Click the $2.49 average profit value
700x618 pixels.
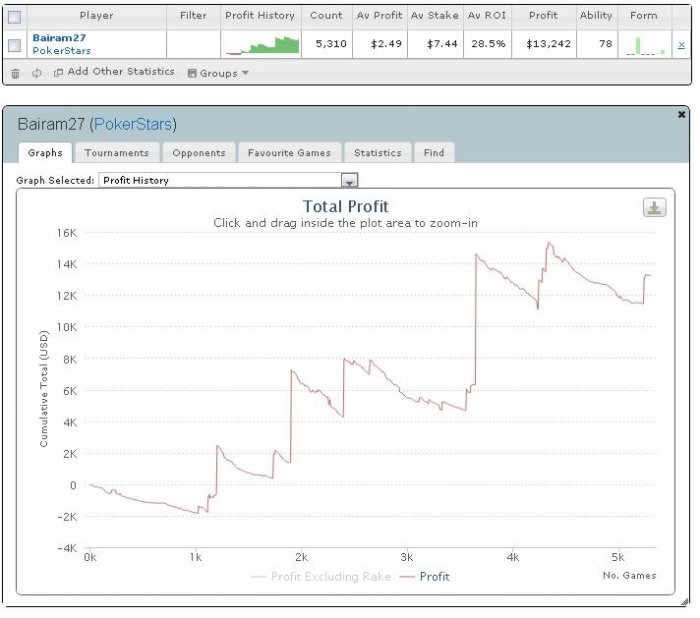coord(386,44)
